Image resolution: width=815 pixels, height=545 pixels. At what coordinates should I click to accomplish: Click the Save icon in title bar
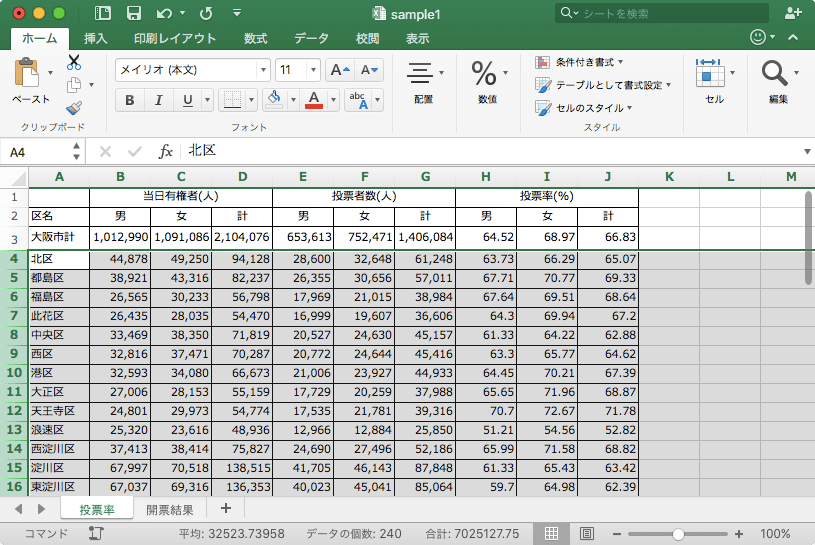click(133, 13)
